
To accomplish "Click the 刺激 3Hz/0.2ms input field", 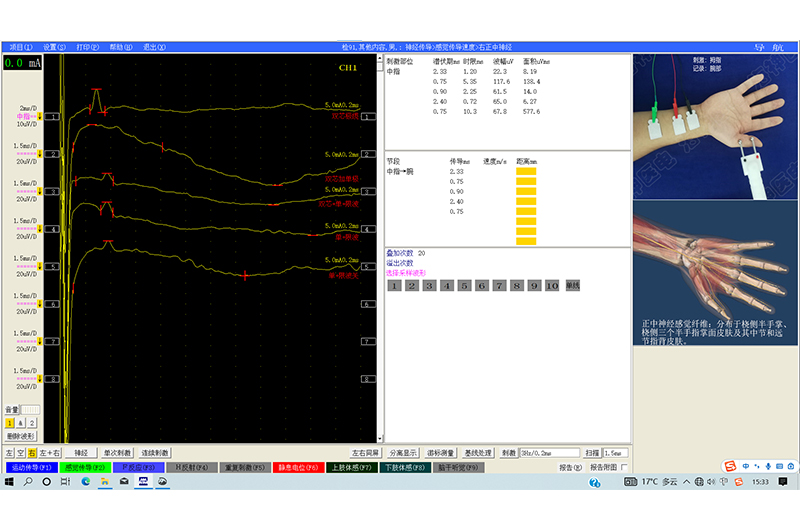I will pos(550,453).
